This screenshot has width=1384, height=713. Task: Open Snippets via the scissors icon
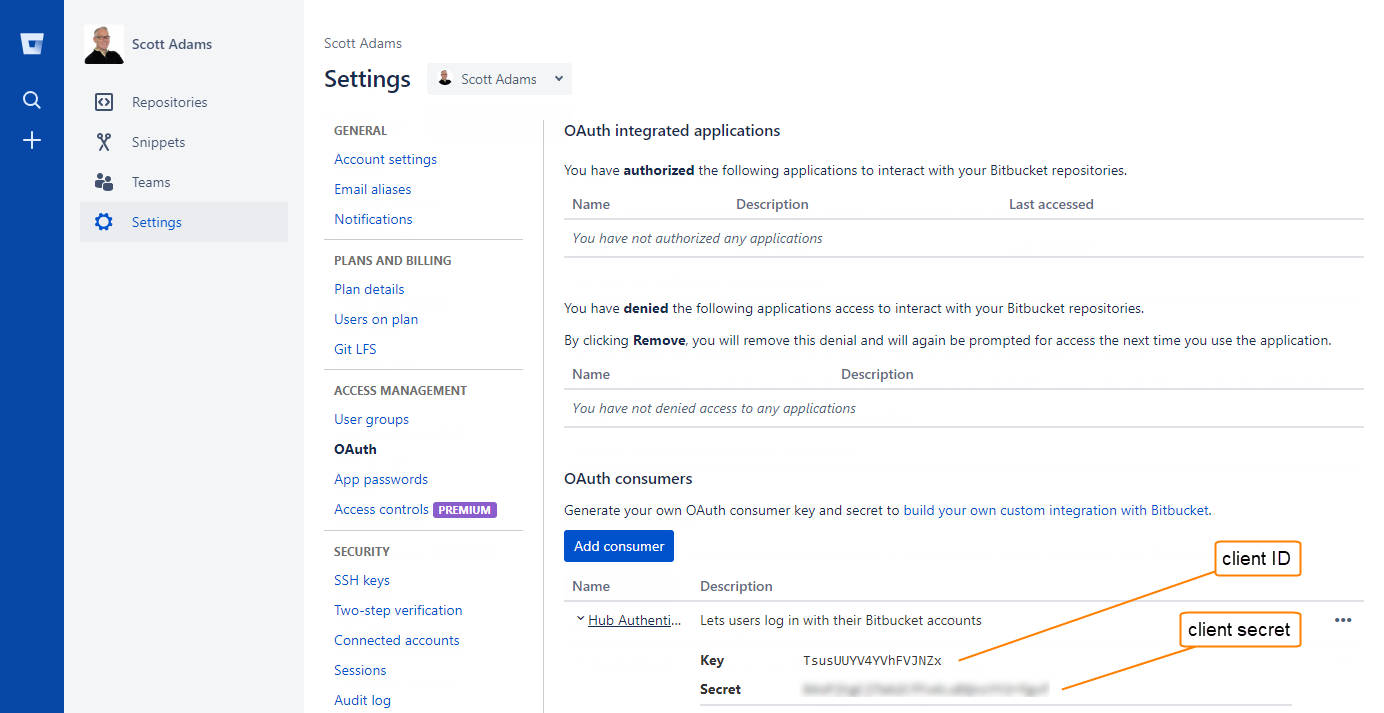[104, 141]
